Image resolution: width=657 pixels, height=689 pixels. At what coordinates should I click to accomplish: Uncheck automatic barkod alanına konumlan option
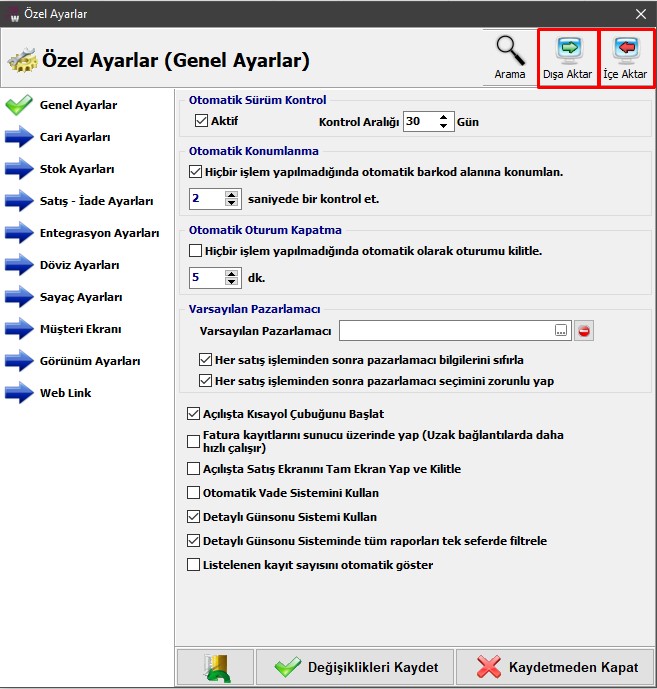196,171
